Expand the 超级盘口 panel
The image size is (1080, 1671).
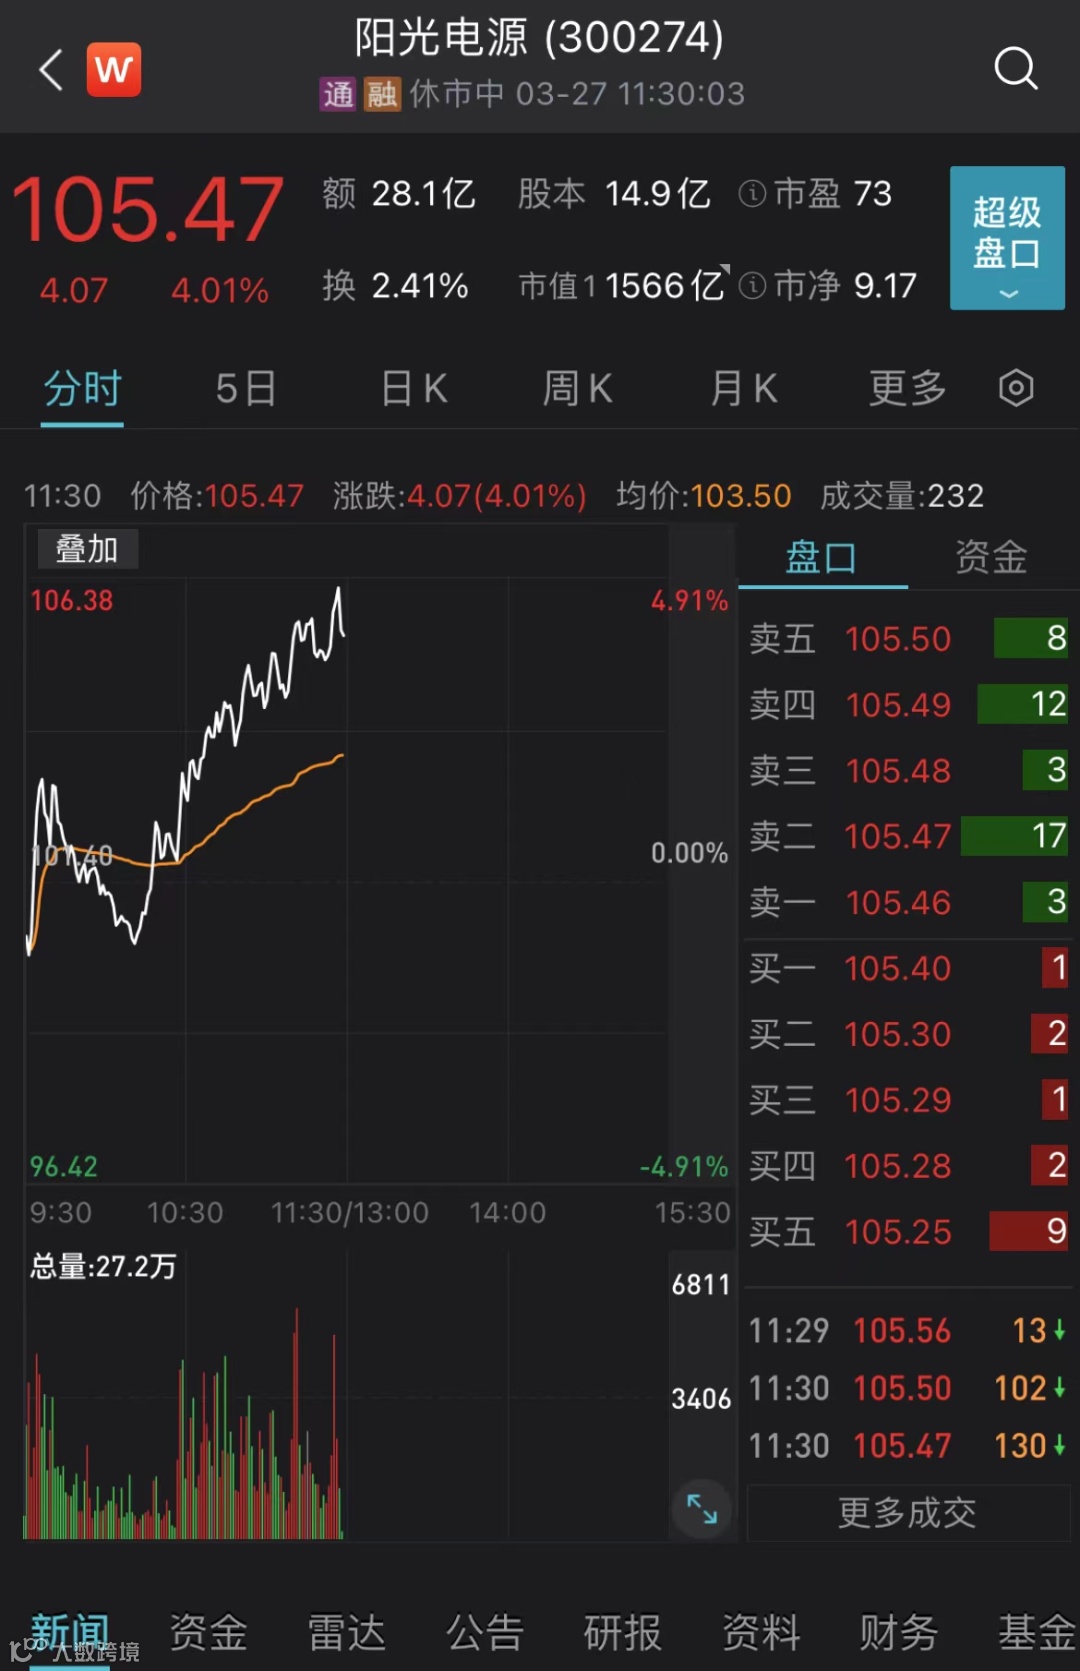tap(1007, 238)
